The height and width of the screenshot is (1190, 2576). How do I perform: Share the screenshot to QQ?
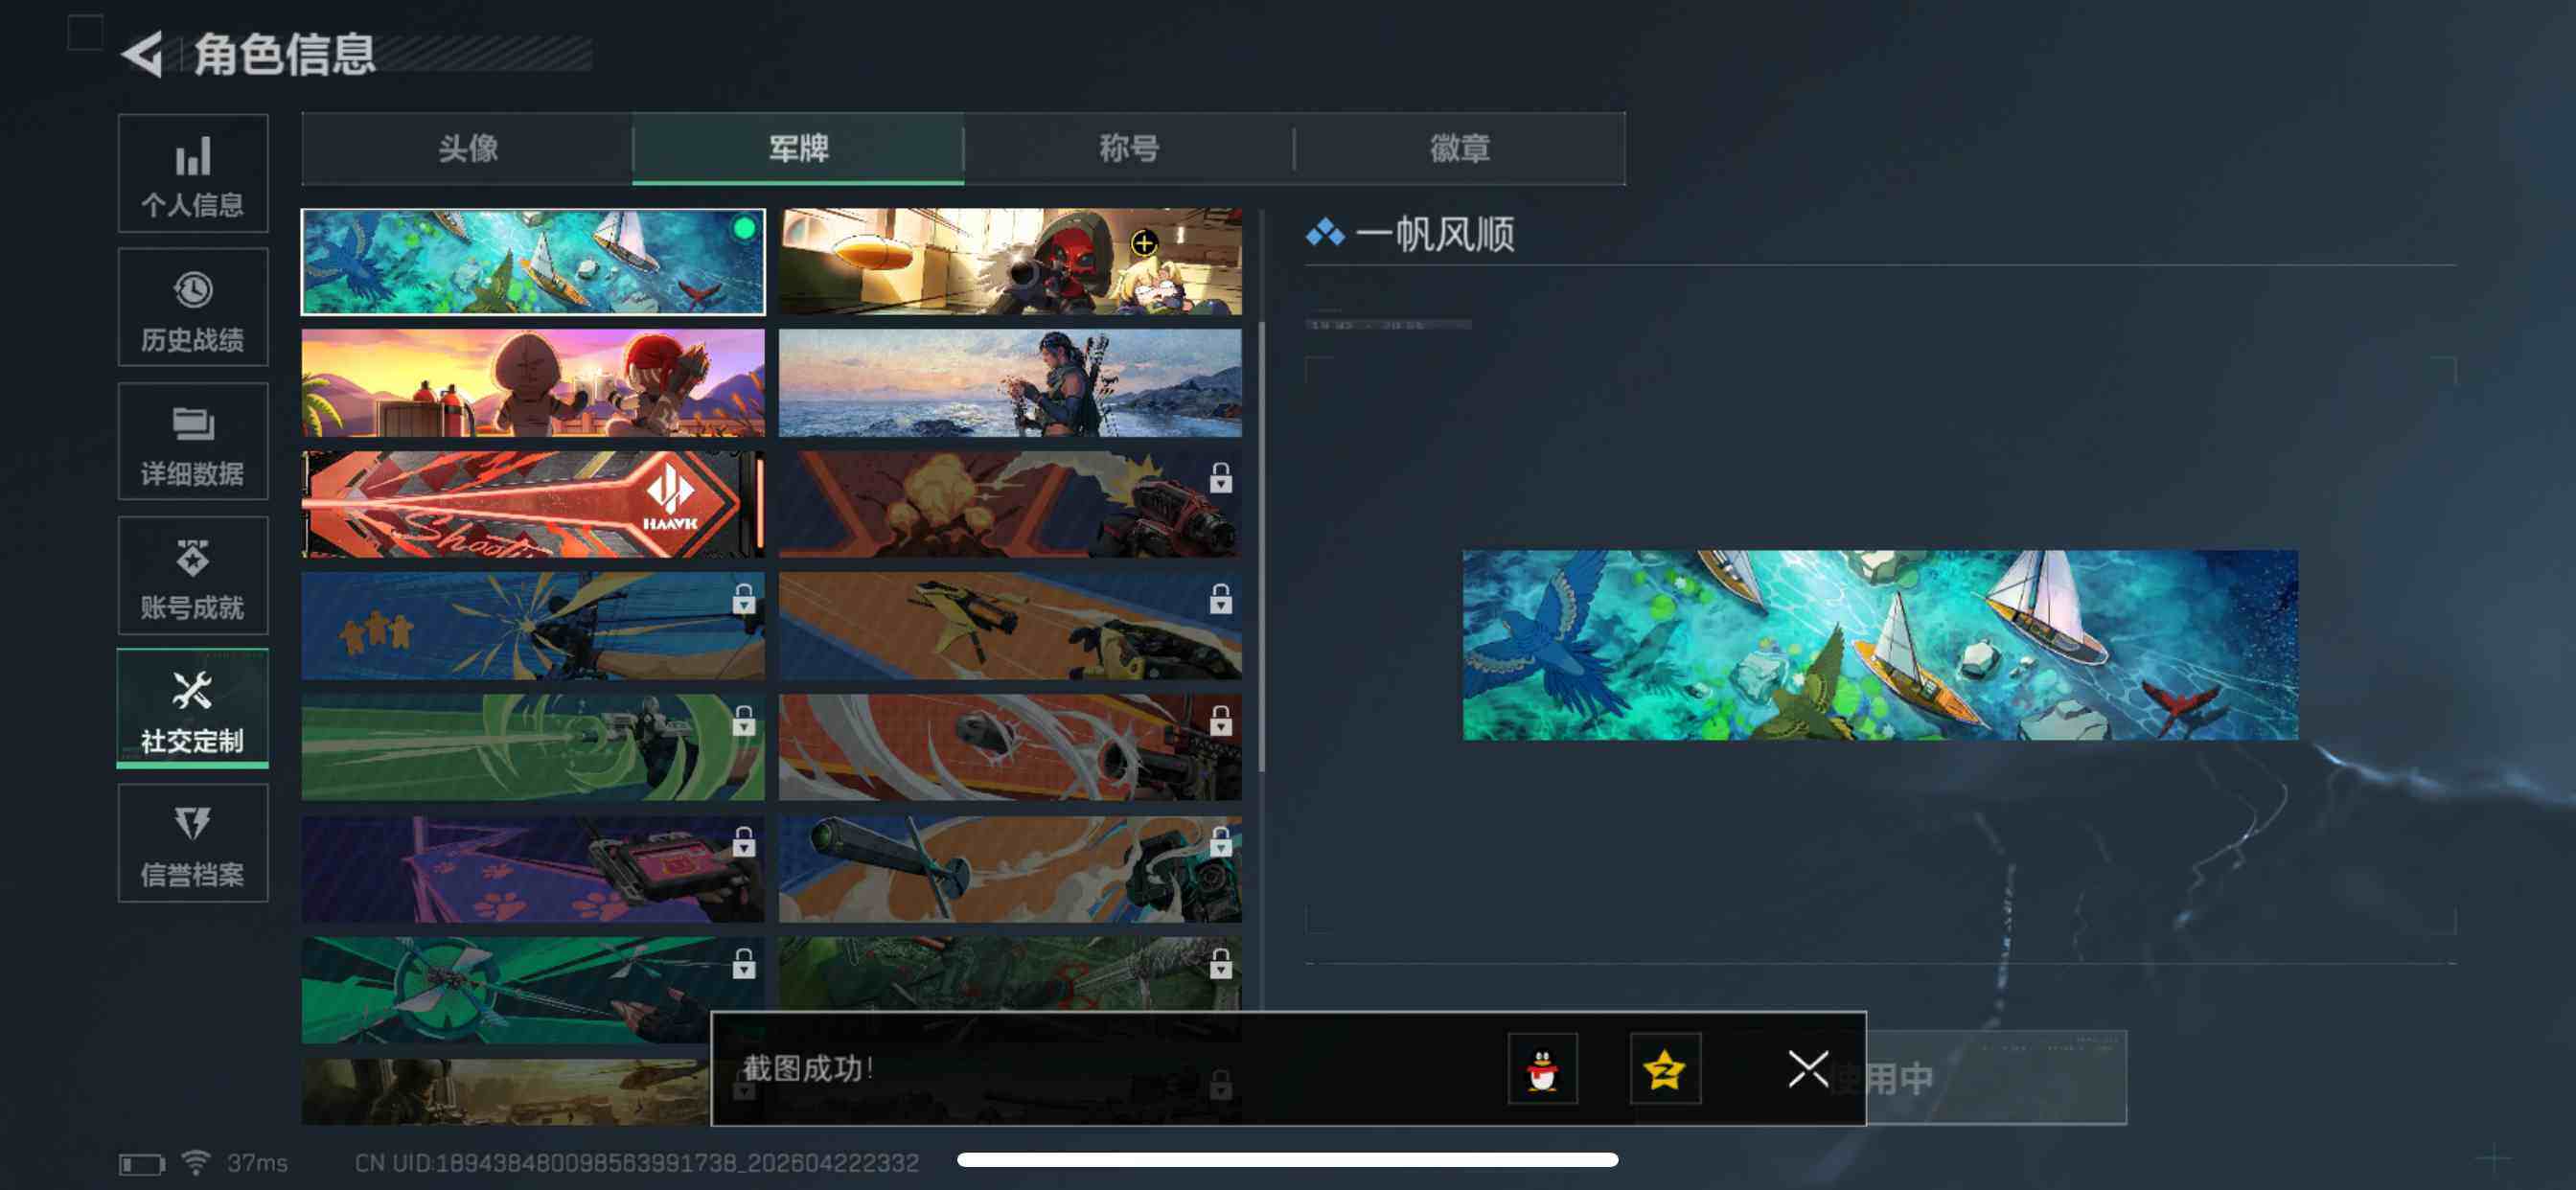(1542, 1069)
